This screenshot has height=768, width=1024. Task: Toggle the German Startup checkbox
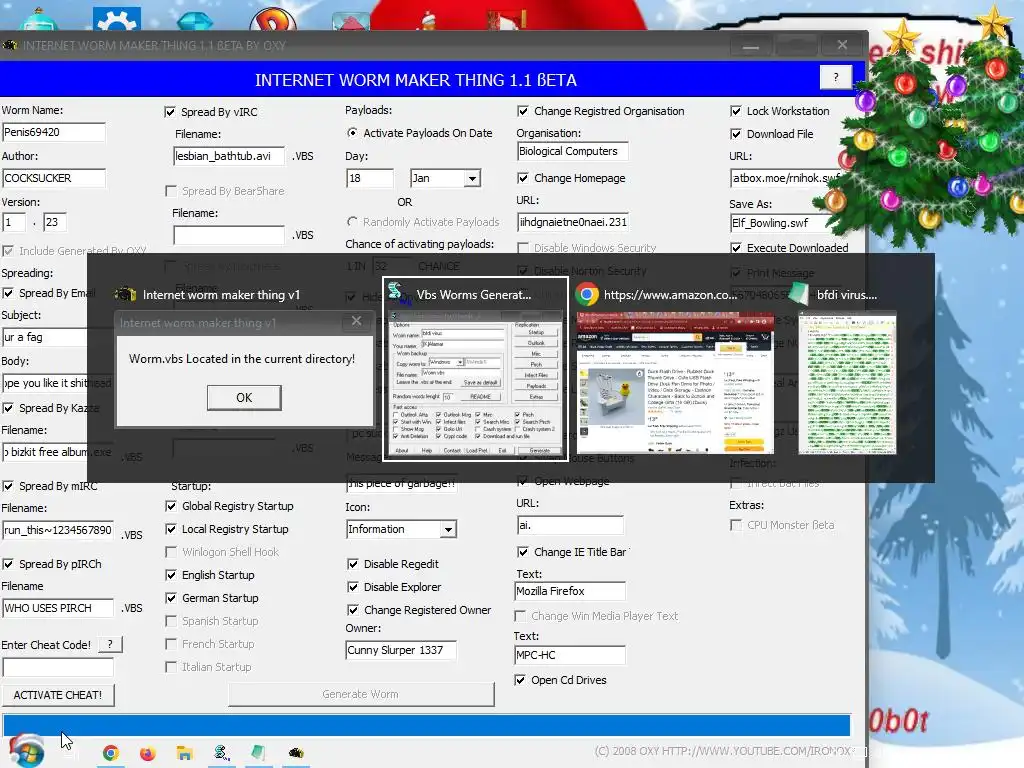coord(171,598)
